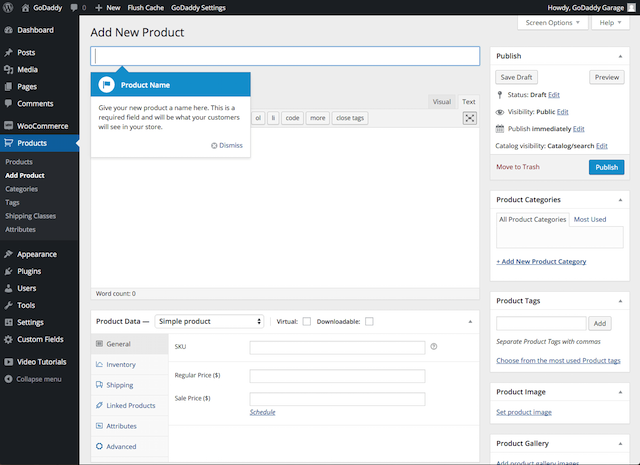Toggle distraction-free fullscreen editor icon
The height and width of the screenshot is (465, 640).
(x=470, y=118)
